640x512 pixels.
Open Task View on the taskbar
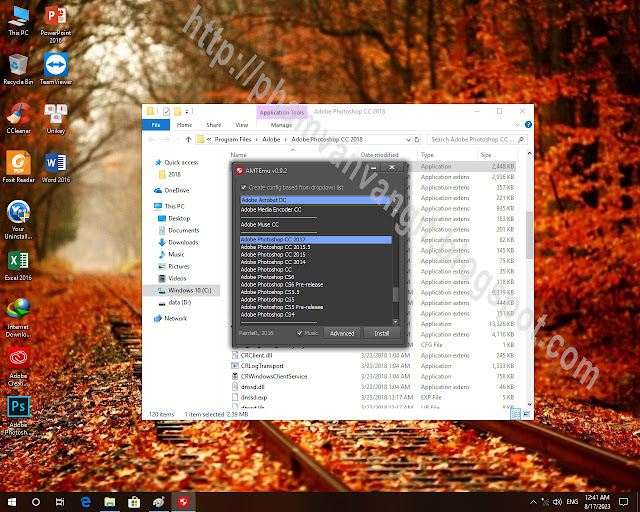pos(60,502)
